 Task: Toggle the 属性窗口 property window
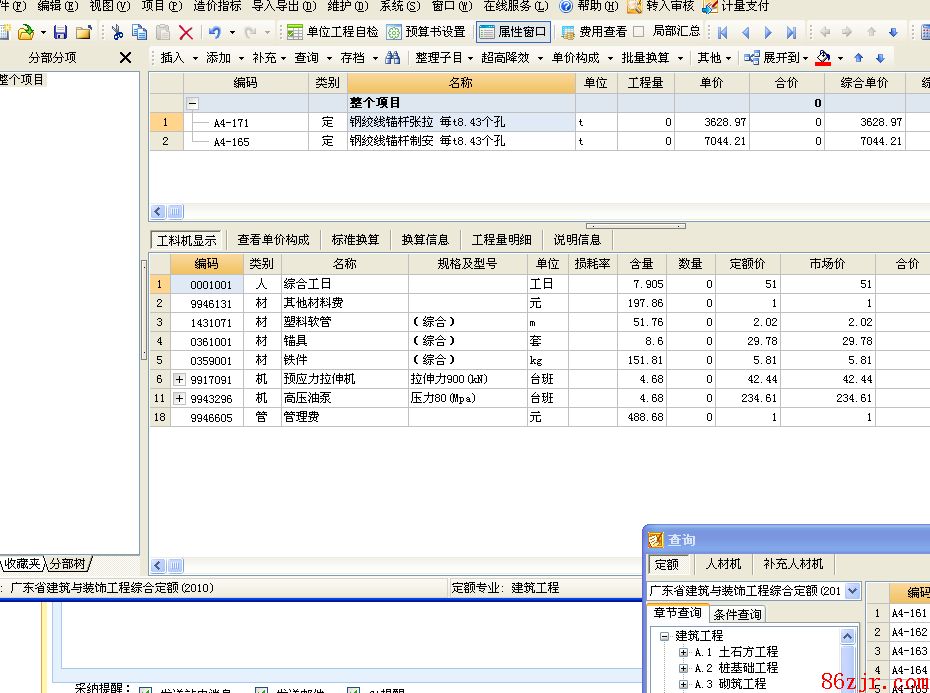[514, 32]
